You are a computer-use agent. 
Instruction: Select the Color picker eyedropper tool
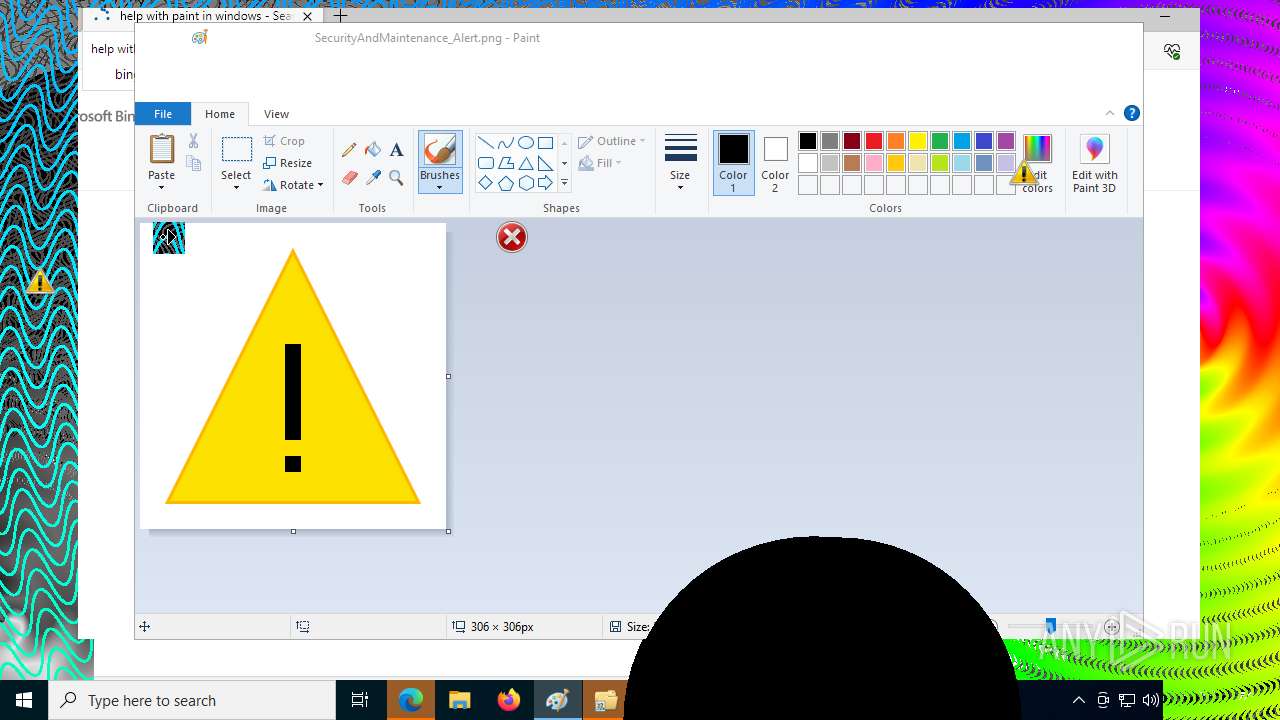(x=373, y=178)
